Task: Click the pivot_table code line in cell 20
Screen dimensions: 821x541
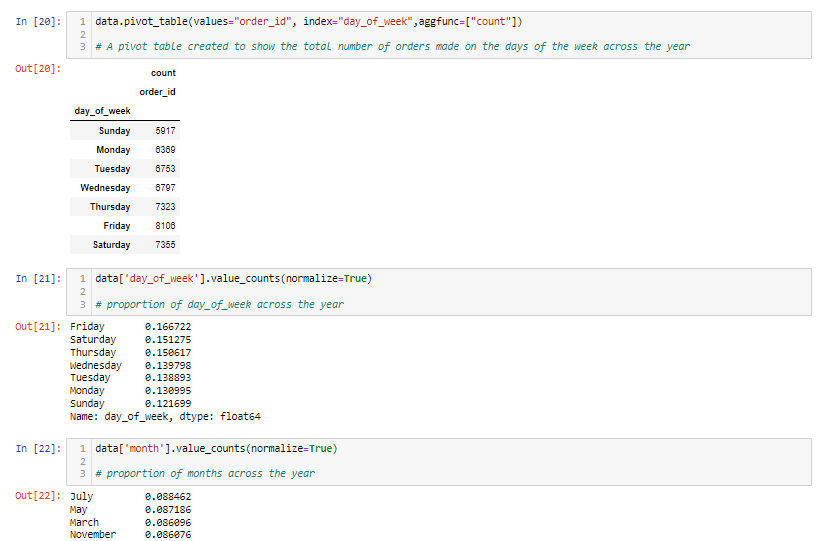Action: tap(308, 21)
